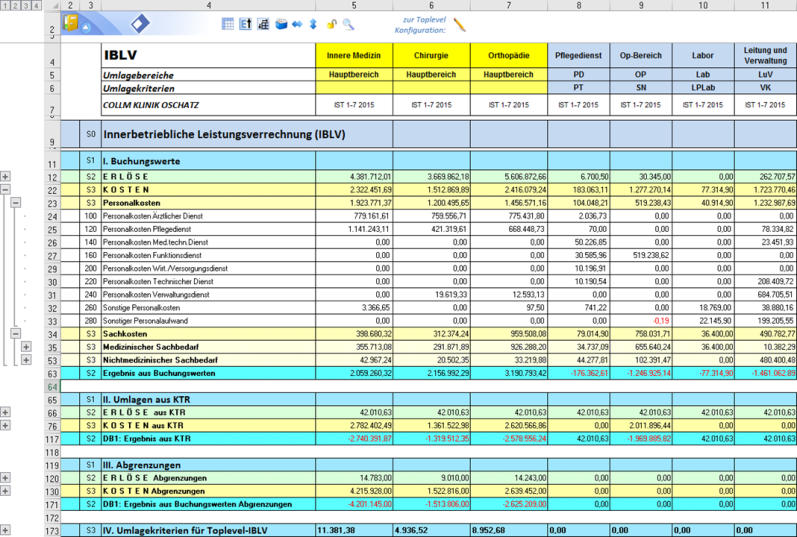The width and height of the screenshot is (797, 537).
Task: Show outline level 4 rows
Action: (x=38, y=6)
